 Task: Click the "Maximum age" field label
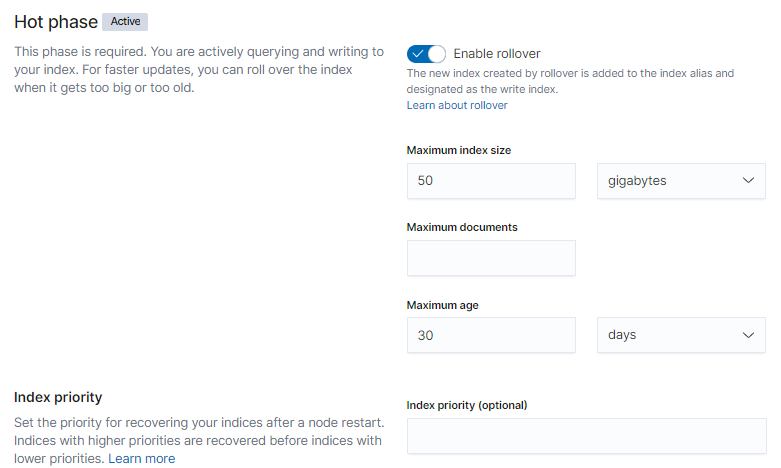(x=440, y=304)
